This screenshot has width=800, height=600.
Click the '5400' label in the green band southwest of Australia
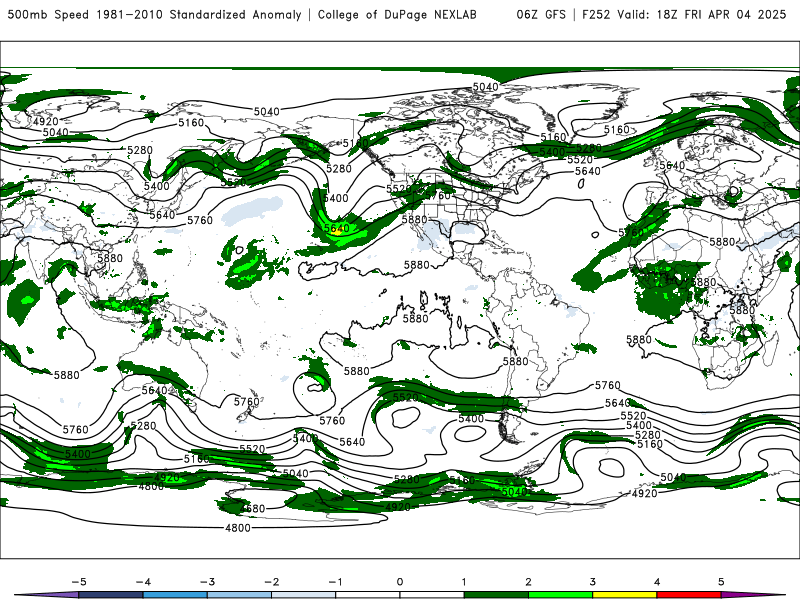(x=78, y=454)
